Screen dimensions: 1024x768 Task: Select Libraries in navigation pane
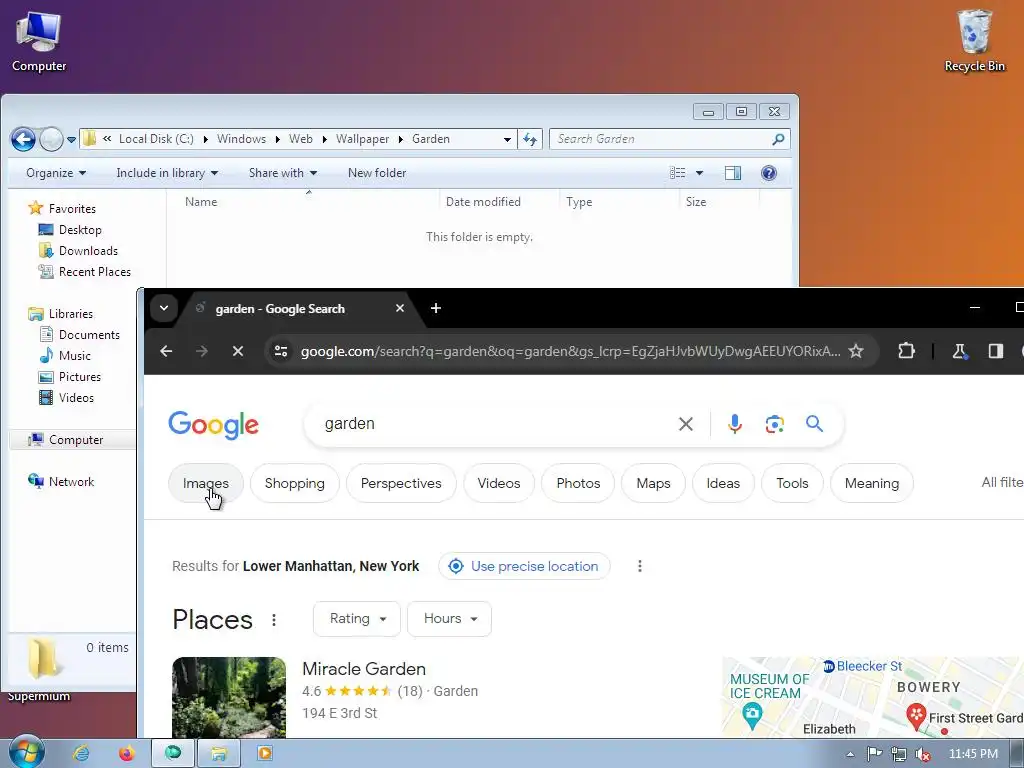click(x=61, y=314)
